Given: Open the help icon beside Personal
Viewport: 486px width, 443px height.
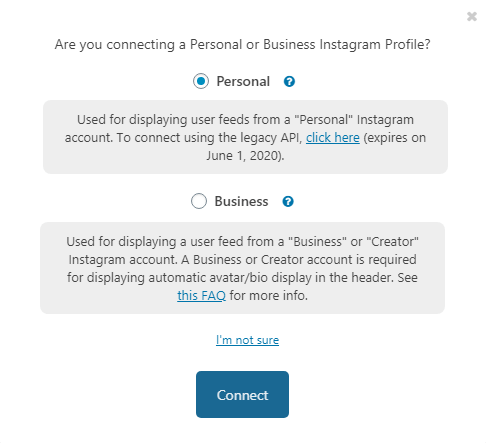Looking at the screenshot, I should 289,81.
